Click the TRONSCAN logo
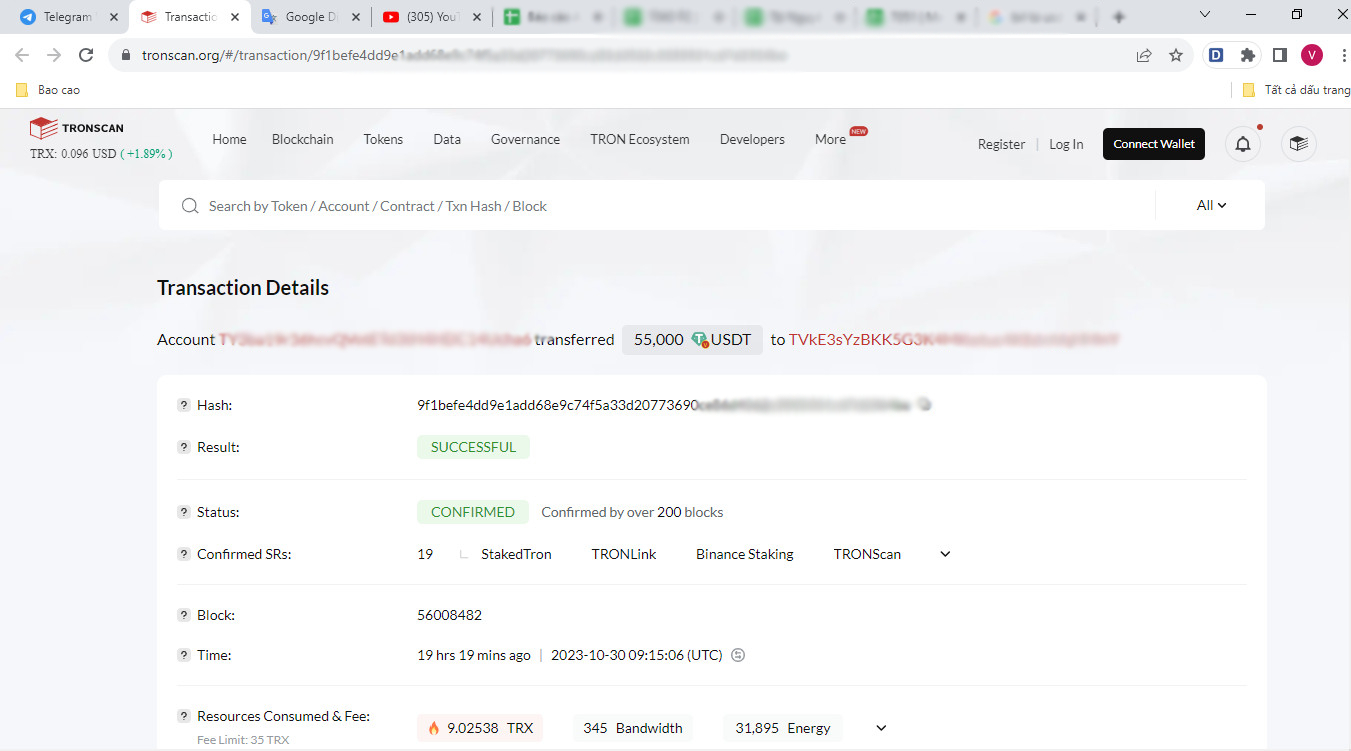Viewport: 1351px width, 751px height. point(77,128)
